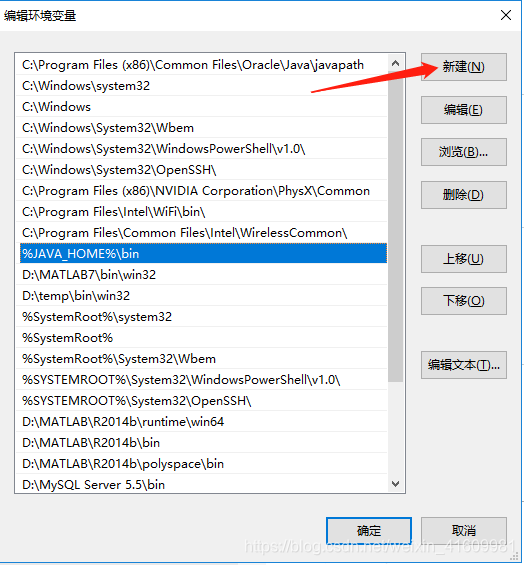Select the C:\Windows entry

pyautogui.click(x=201, y=107)
